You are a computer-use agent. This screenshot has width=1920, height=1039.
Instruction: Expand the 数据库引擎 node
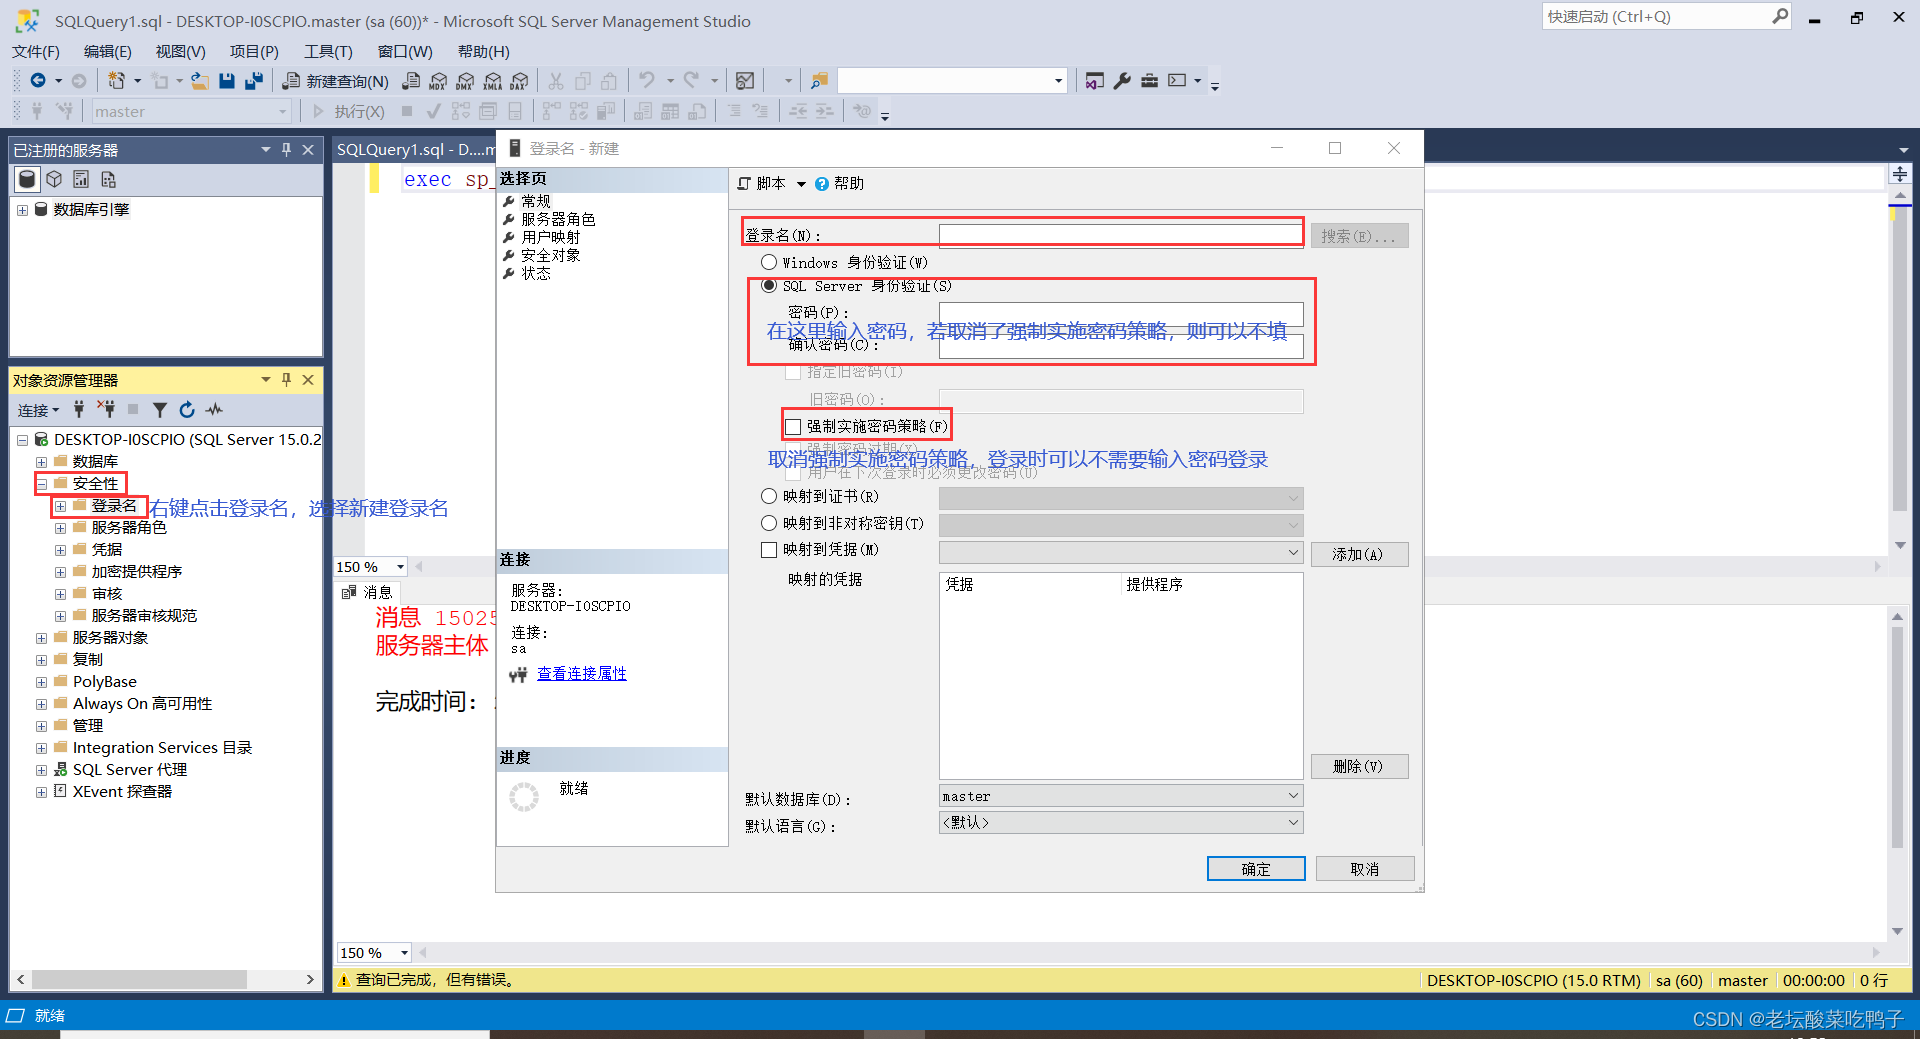click(22, 210)
